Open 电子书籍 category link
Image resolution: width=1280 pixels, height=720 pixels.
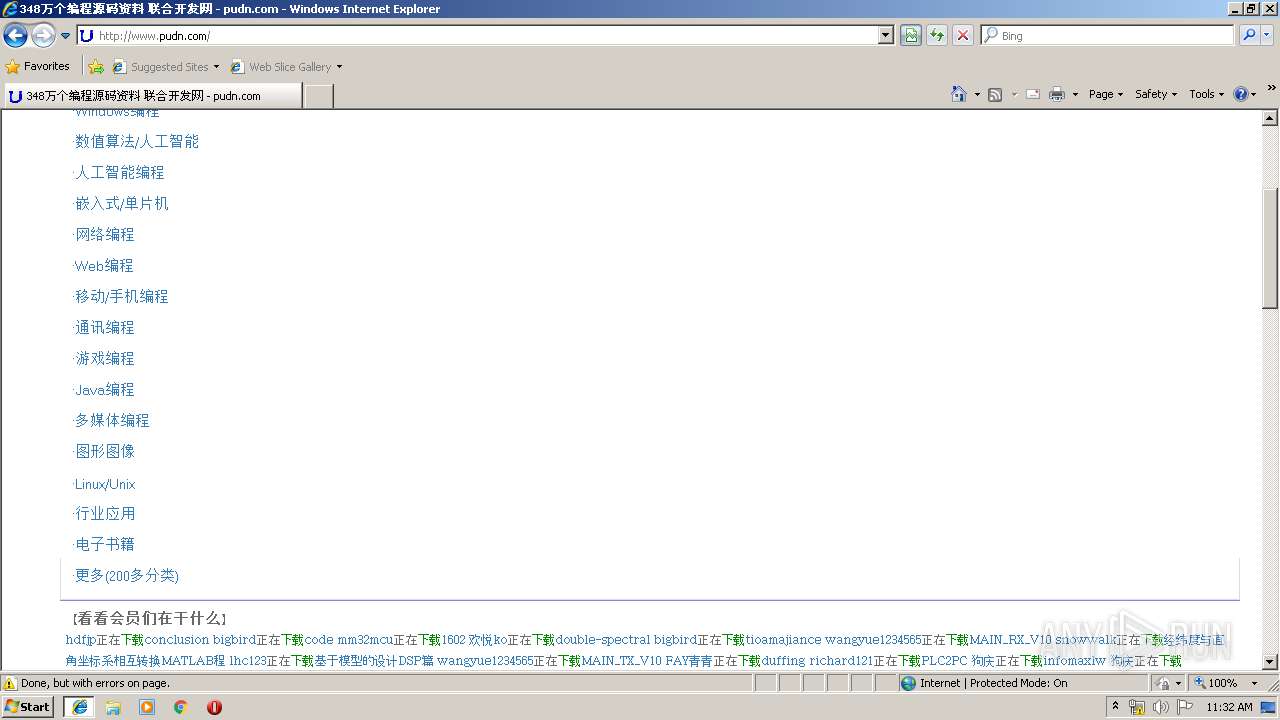tap(105, 545)
